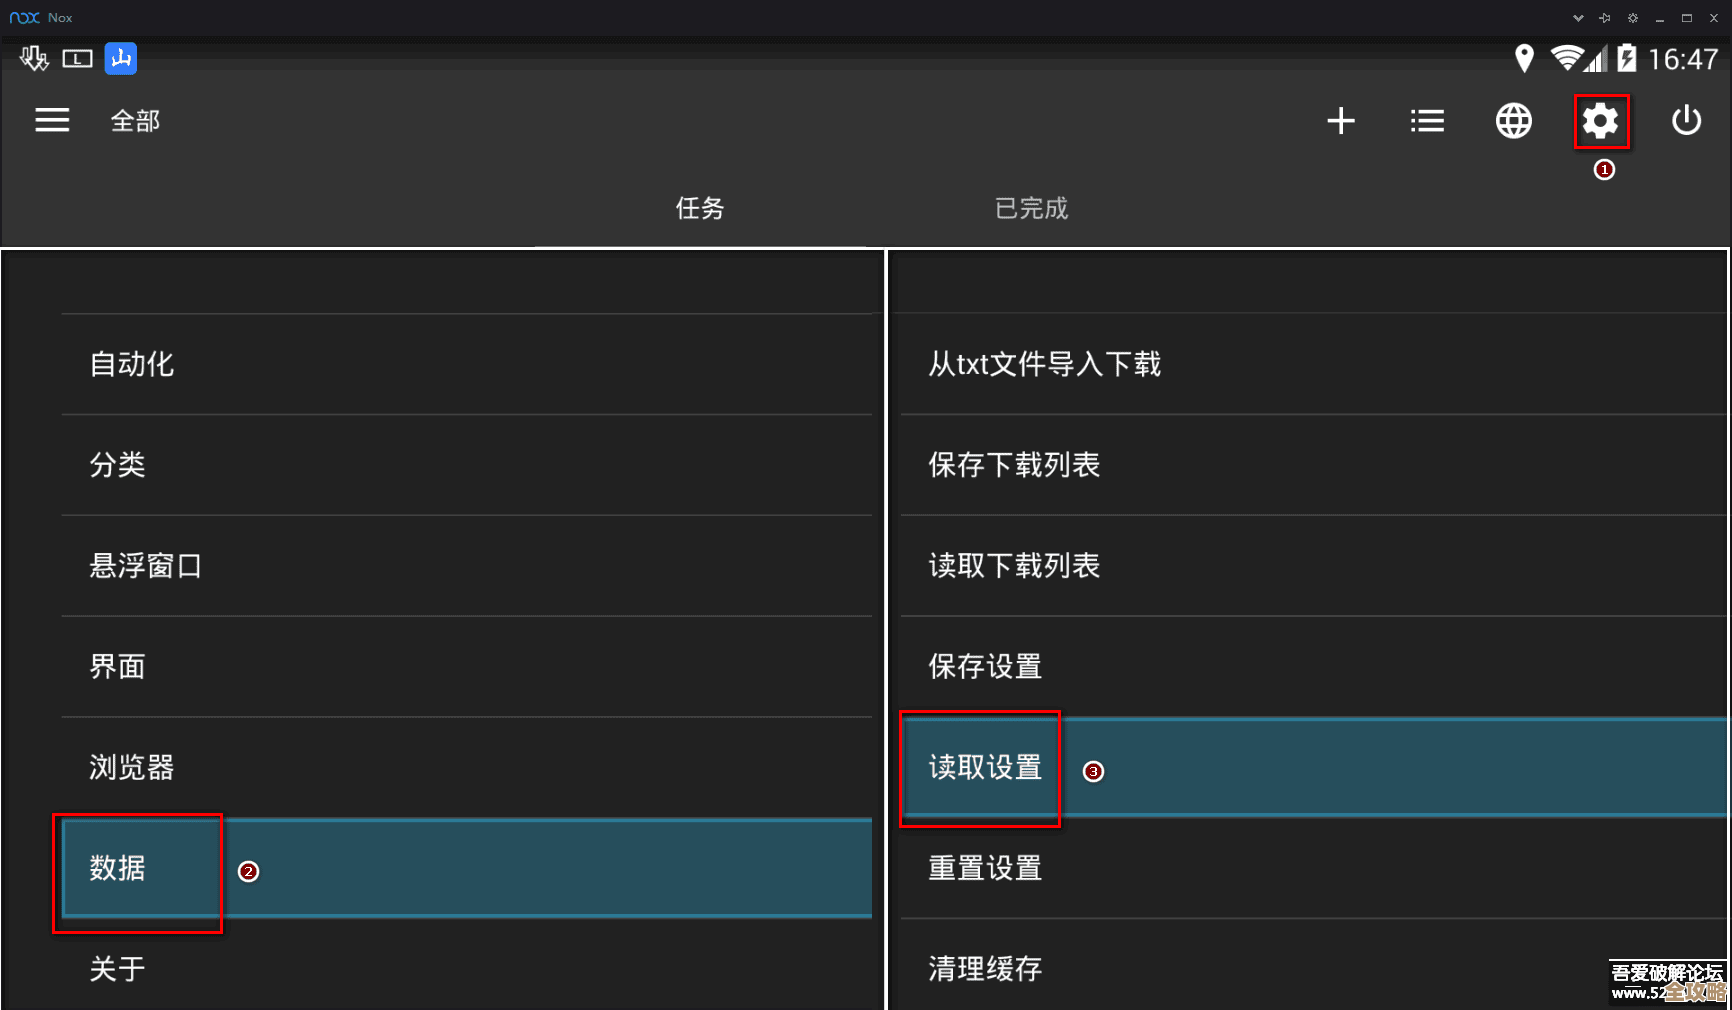The width and height of the screenshot is (1732, 1010).
Task: Switch to the 已完成 tab
Action: click(1030, 209)
